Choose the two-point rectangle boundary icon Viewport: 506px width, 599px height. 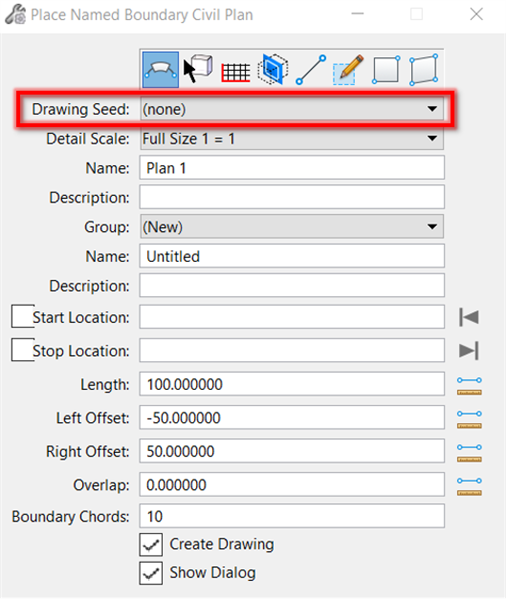tap(386, 70)
